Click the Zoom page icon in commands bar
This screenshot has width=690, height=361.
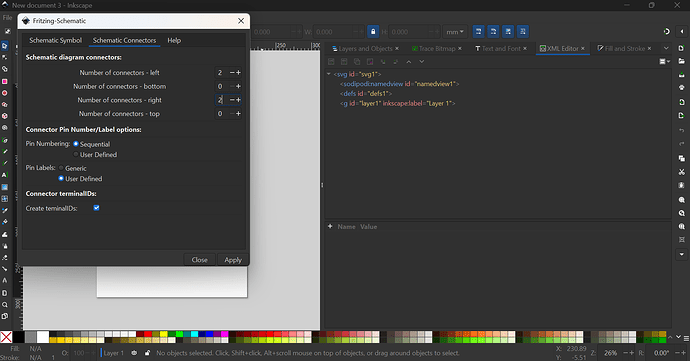point(682,226)
